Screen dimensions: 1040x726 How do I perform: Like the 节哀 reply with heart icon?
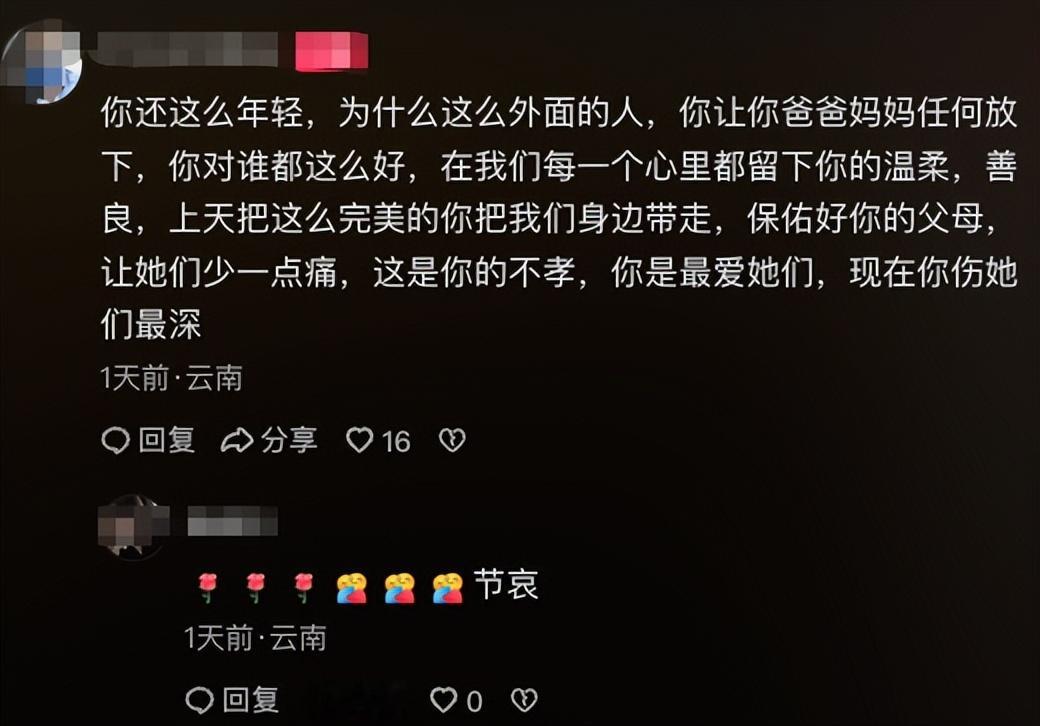pos(443,699)
